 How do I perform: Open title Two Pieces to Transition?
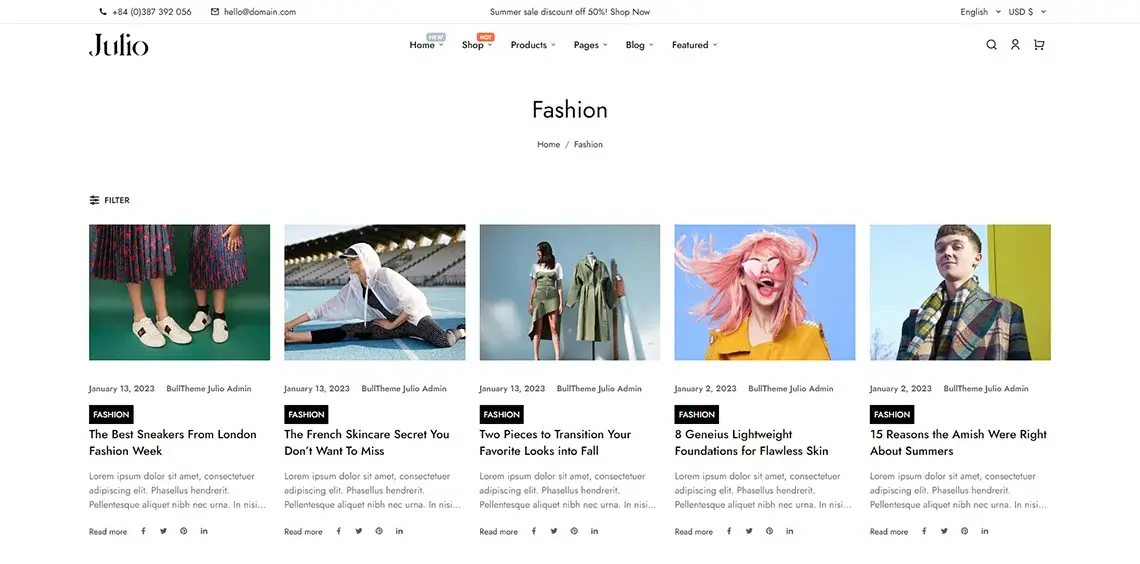pyautogui.click(x=555, y=443)
